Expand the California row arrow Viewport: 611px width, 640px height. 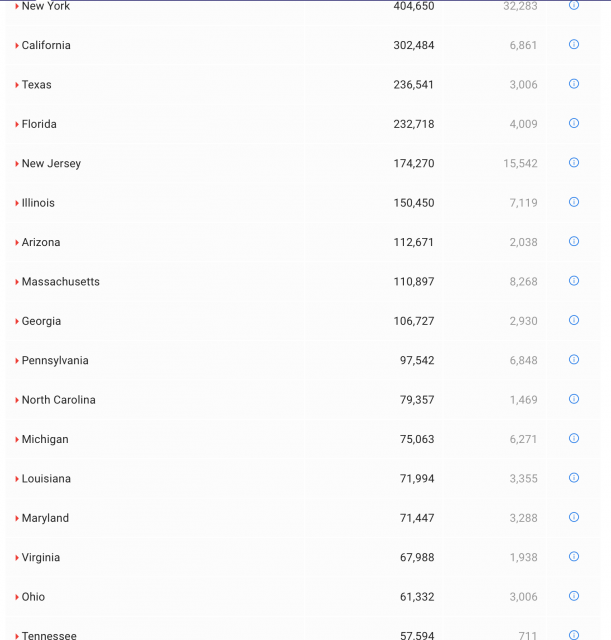click(x=17, y=46)
